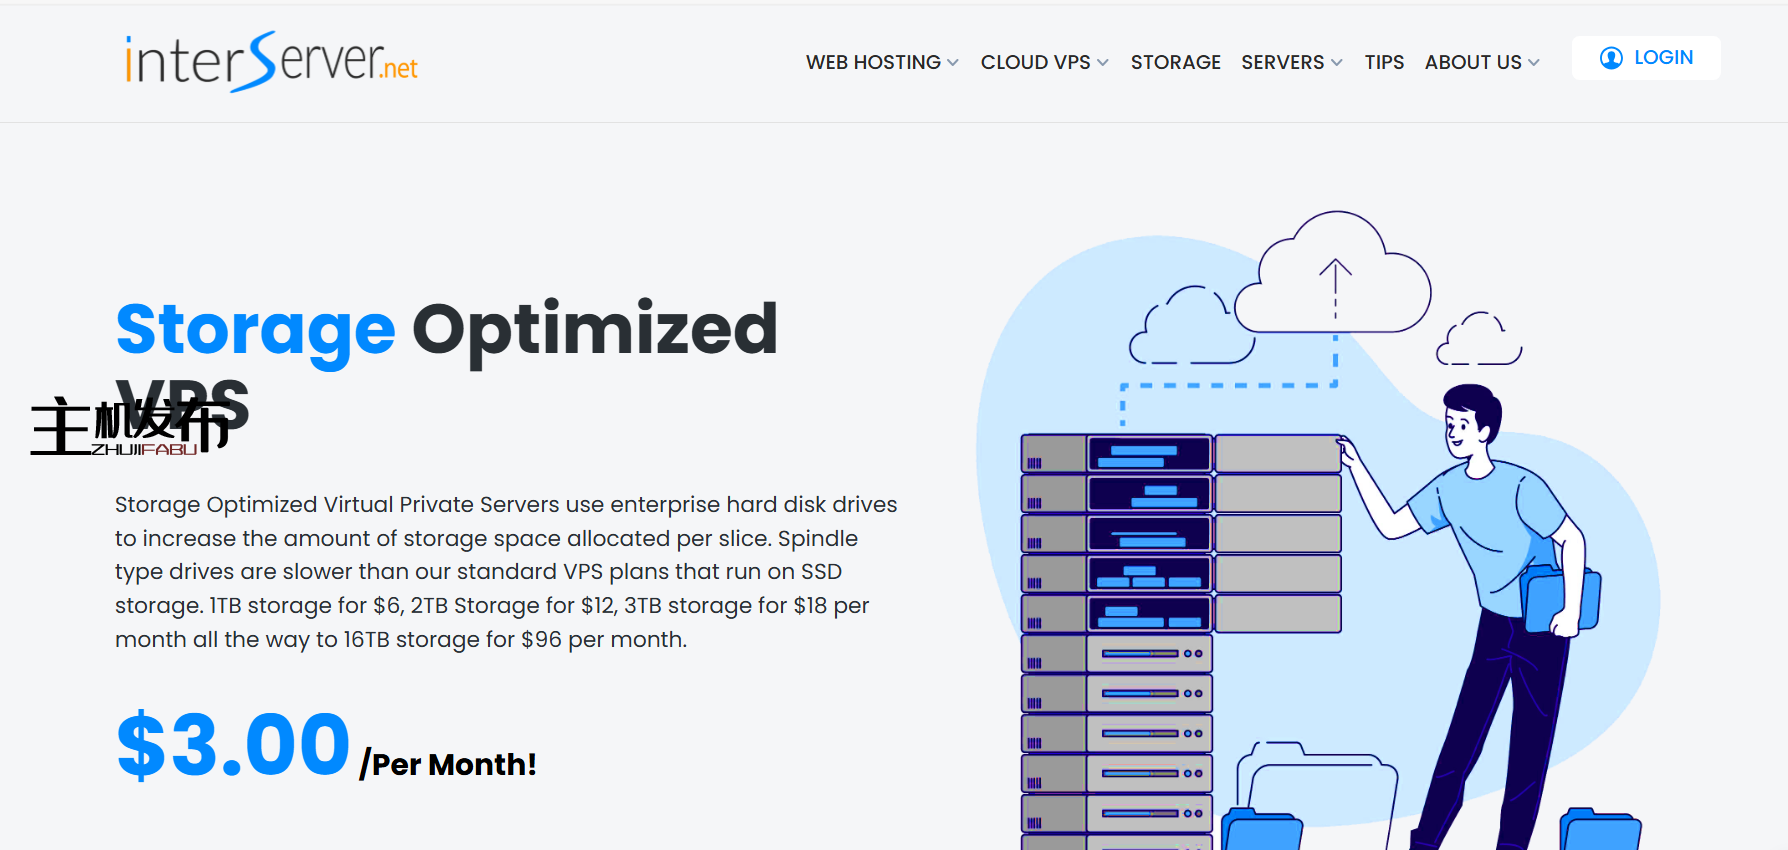
Task: Click the white outlined folder below the server rack
Action: point(1318,790)
